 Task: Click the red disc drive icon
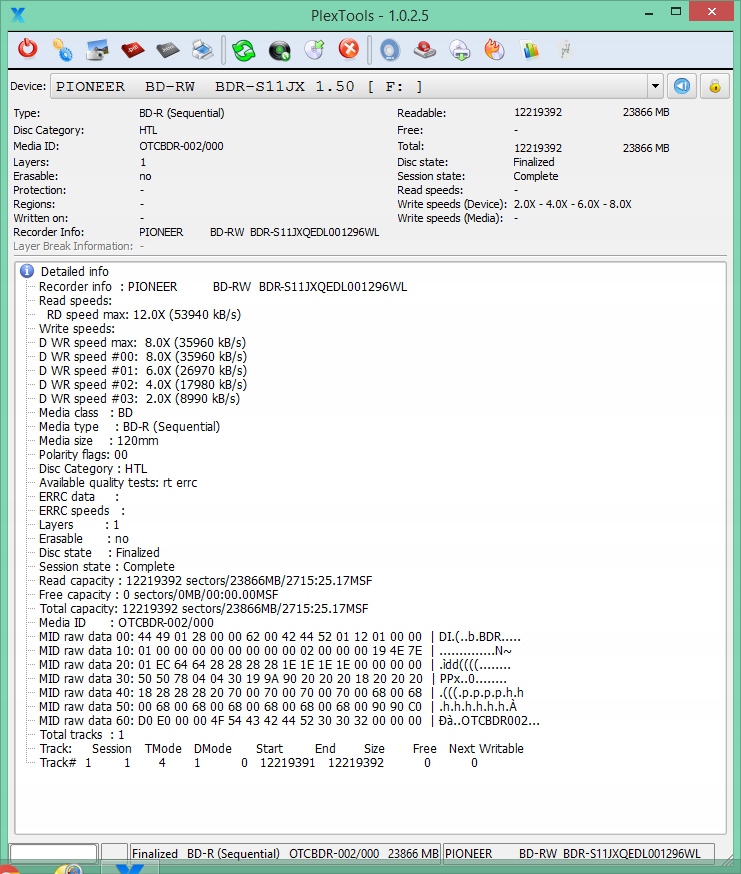coord(425,50)
